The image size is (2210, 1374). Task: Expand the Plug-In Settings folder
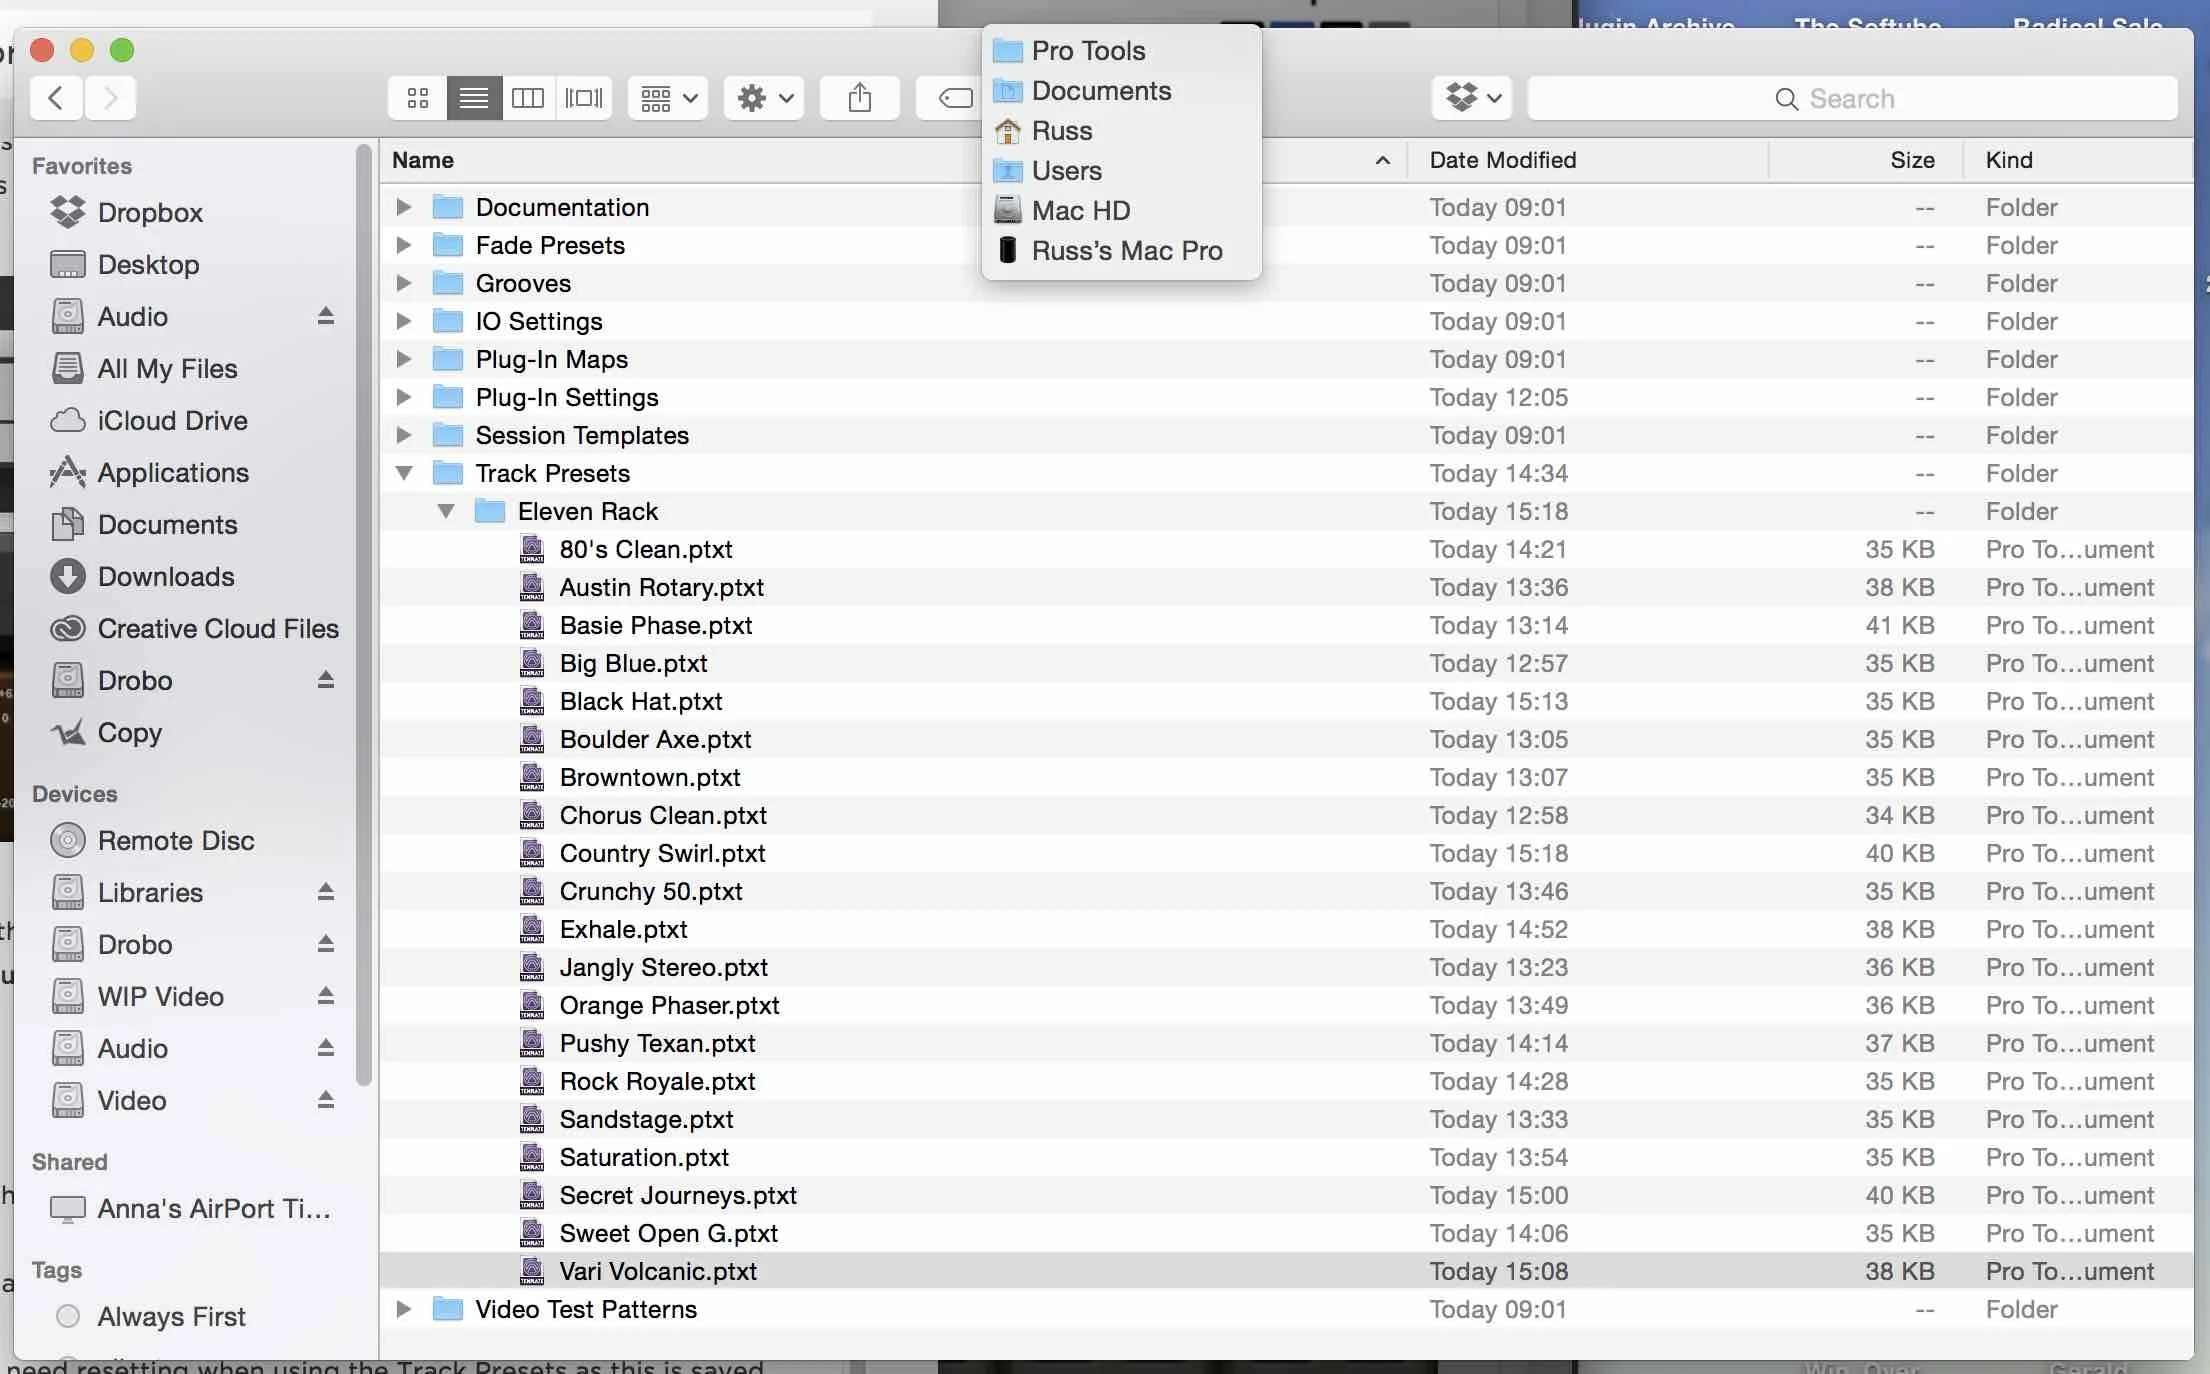[404, 397]
